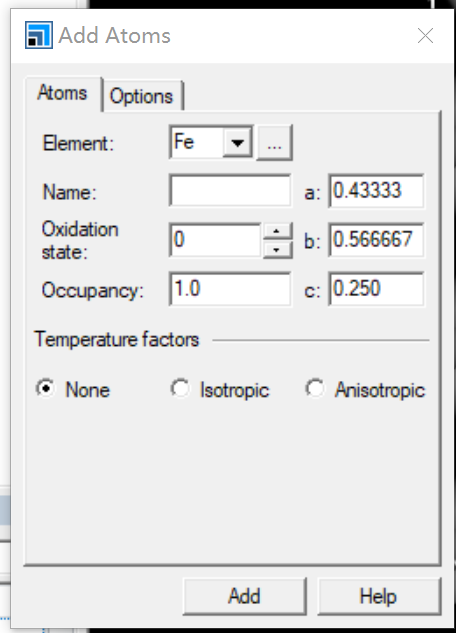
Task: Choose Anisotropic temperature factors
Action: click(366, 390)
